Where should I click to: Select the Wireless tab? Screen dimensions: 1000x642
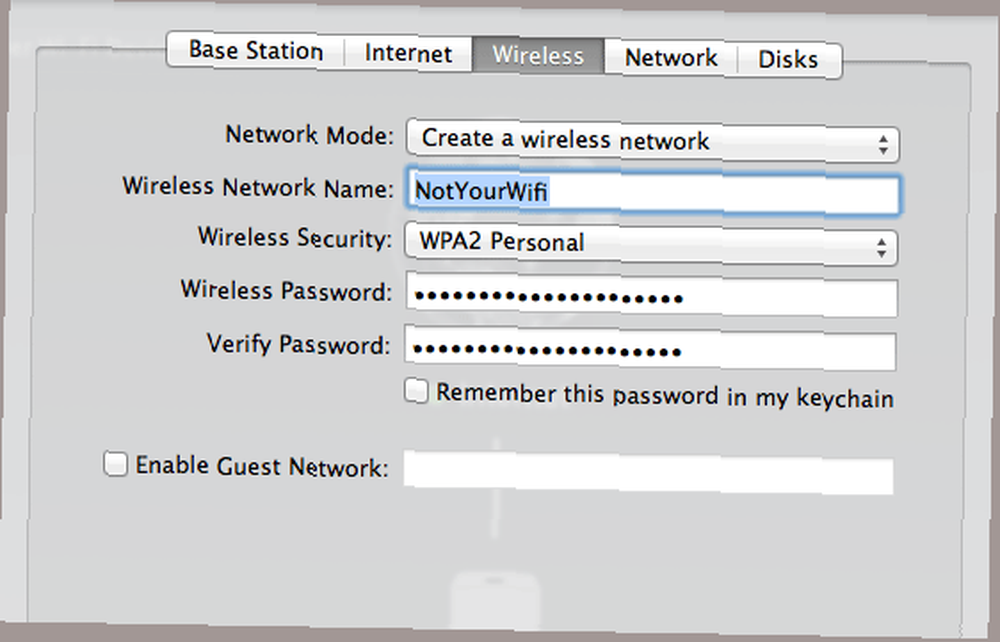538,55
